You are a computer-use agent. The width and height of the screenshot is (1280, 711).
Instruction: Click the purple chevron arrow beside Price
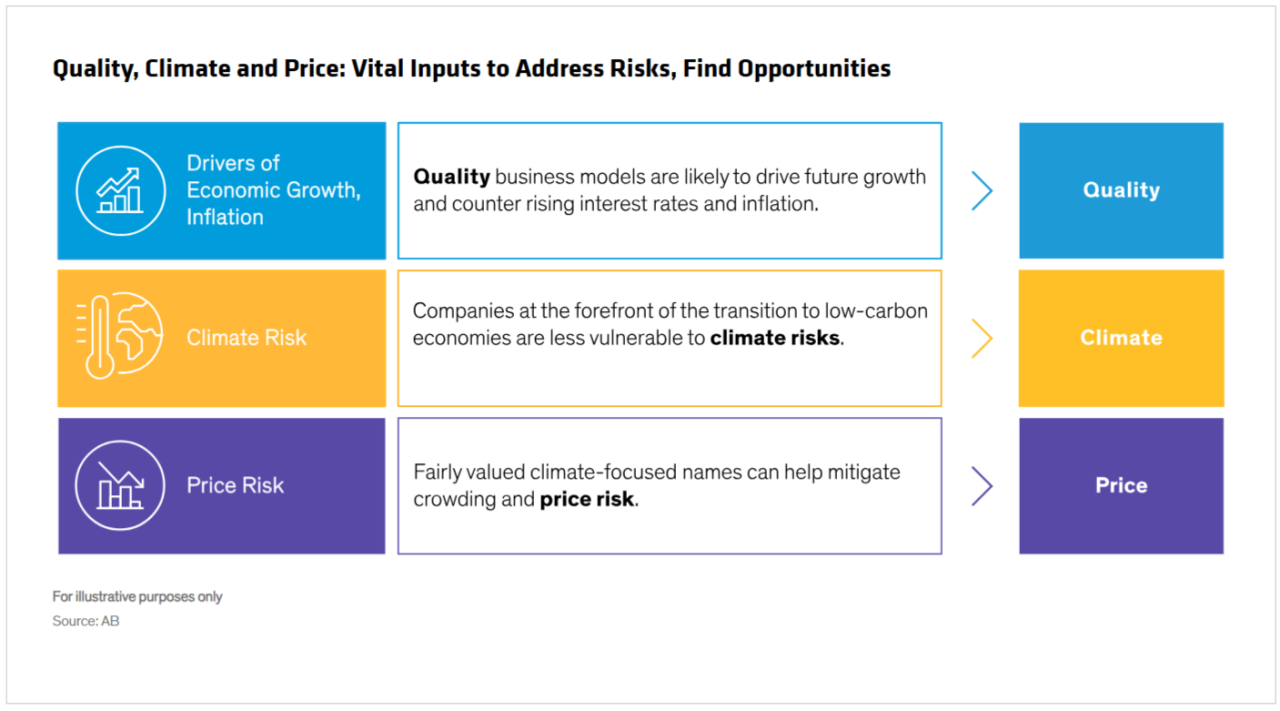[982, 486]
